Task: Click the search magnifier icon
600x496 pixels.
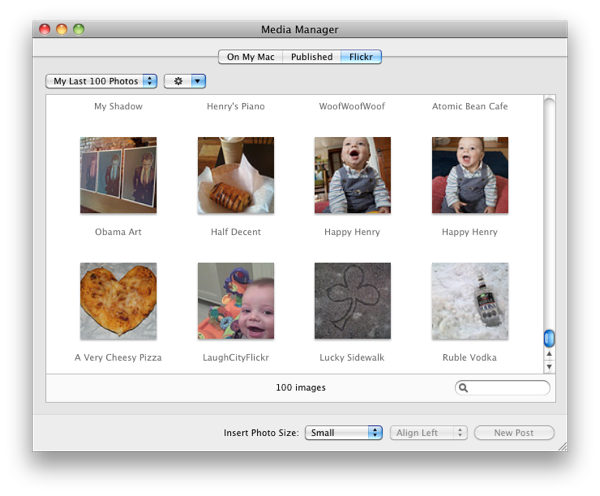Action: pyautogui.click(x=463, y=388)
